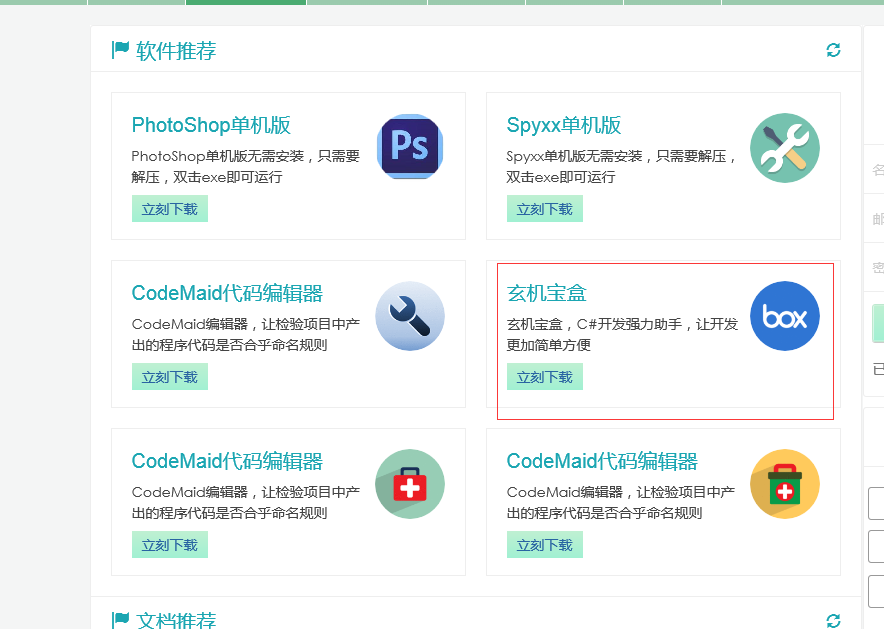Image resolution: width=884 pixels, height=629 pixels.
Task: Click the green first-aid kit icon on yellow circle
Action: [785, 484]
